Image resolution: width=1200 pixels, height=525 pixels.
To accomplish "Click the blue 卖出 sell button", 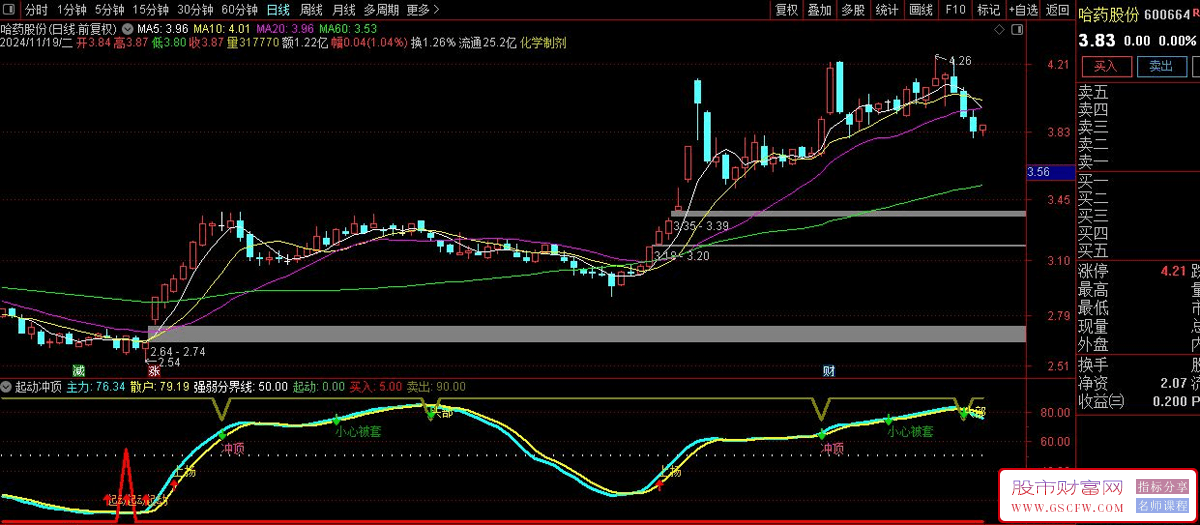I will 1160,66.
